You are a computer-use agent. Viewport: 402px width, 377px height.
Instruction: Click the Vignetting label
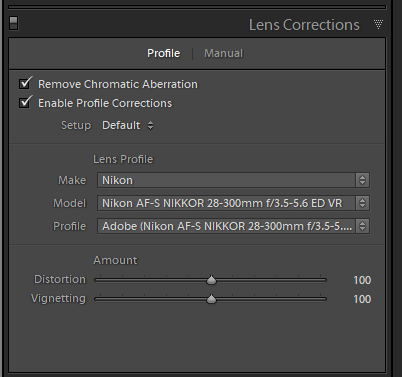[58, 299]
